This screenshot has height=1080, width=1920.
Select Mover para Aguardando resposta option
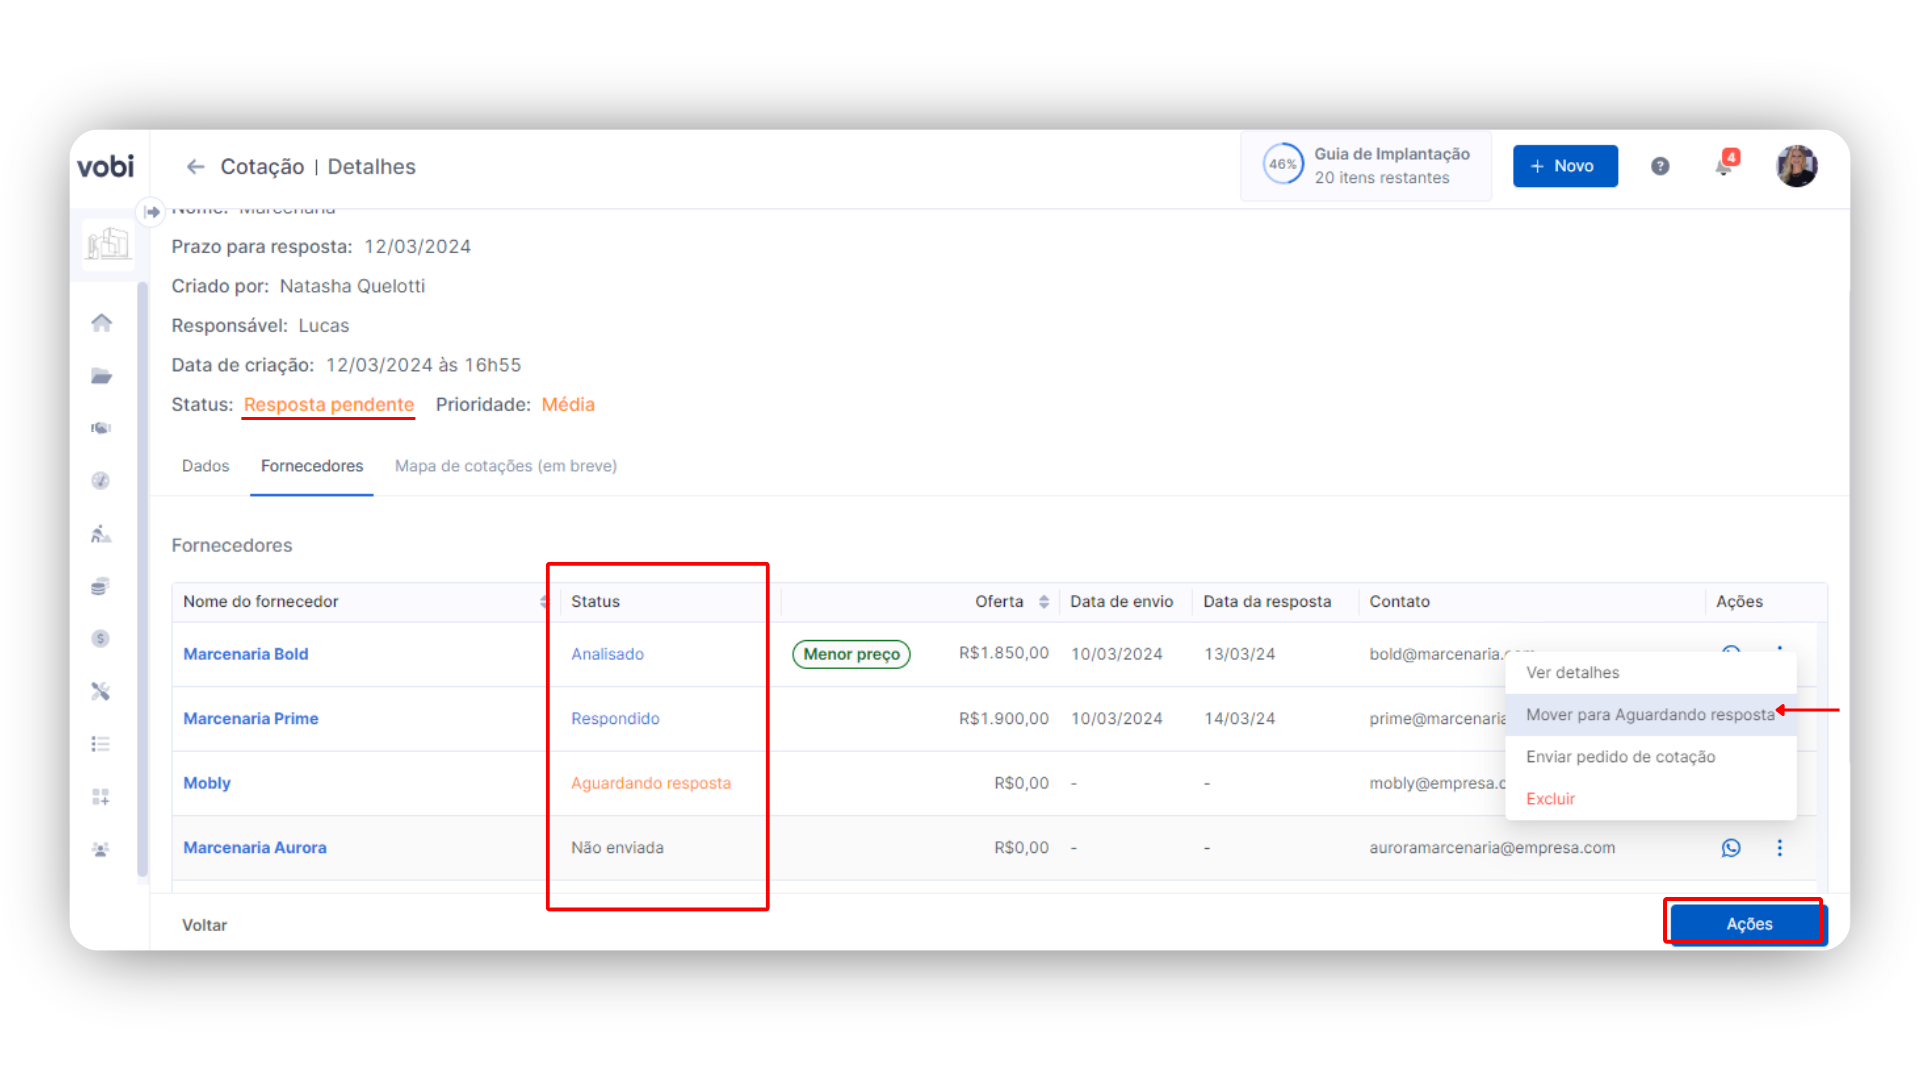coord(1649,715)
